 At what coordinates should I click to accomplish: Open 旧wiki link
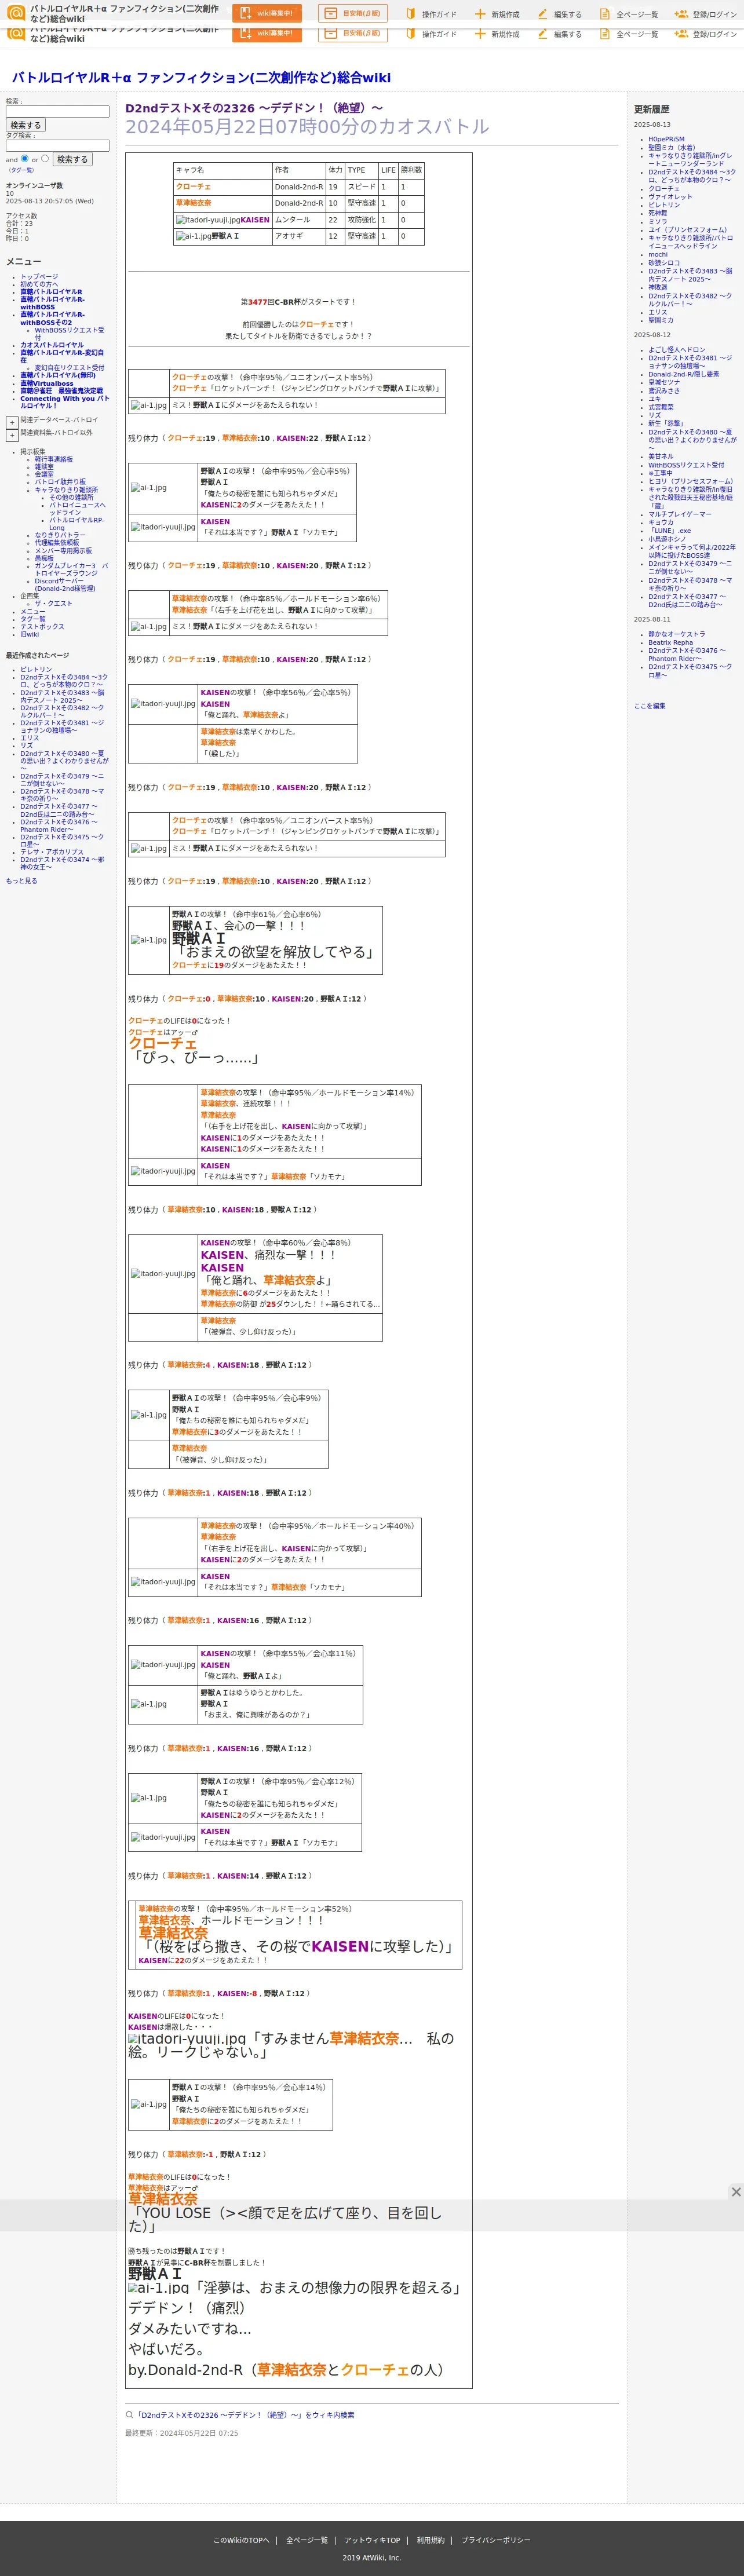(29, 634)
